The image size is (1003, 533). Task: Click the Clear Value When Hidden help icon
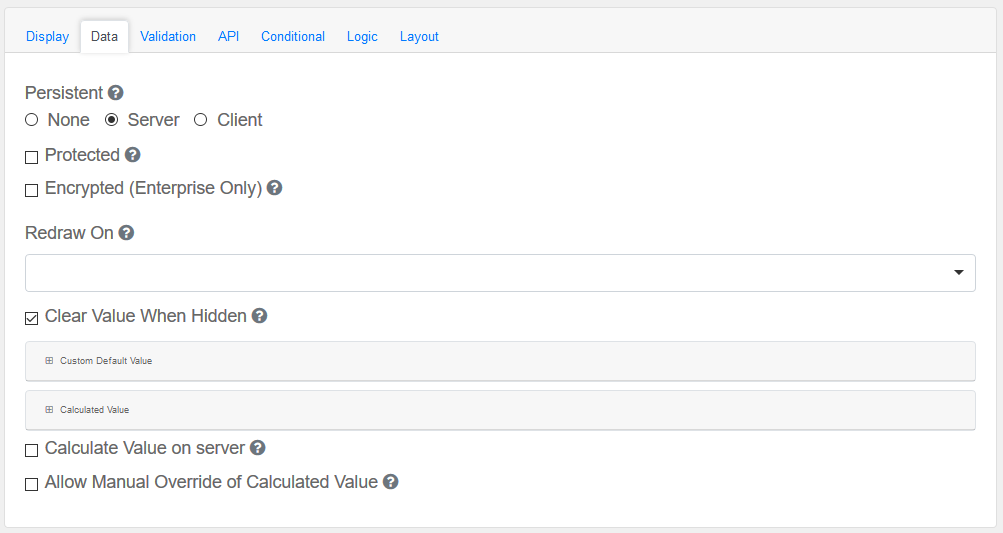point(260,316)
